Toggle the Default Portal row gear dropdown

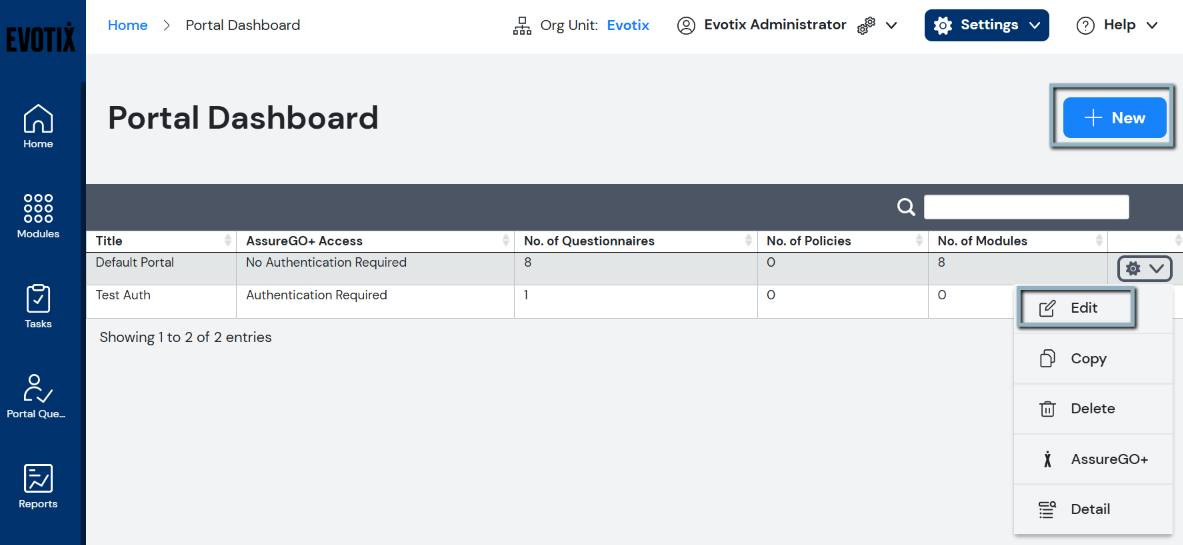[x=1144, y=268]
